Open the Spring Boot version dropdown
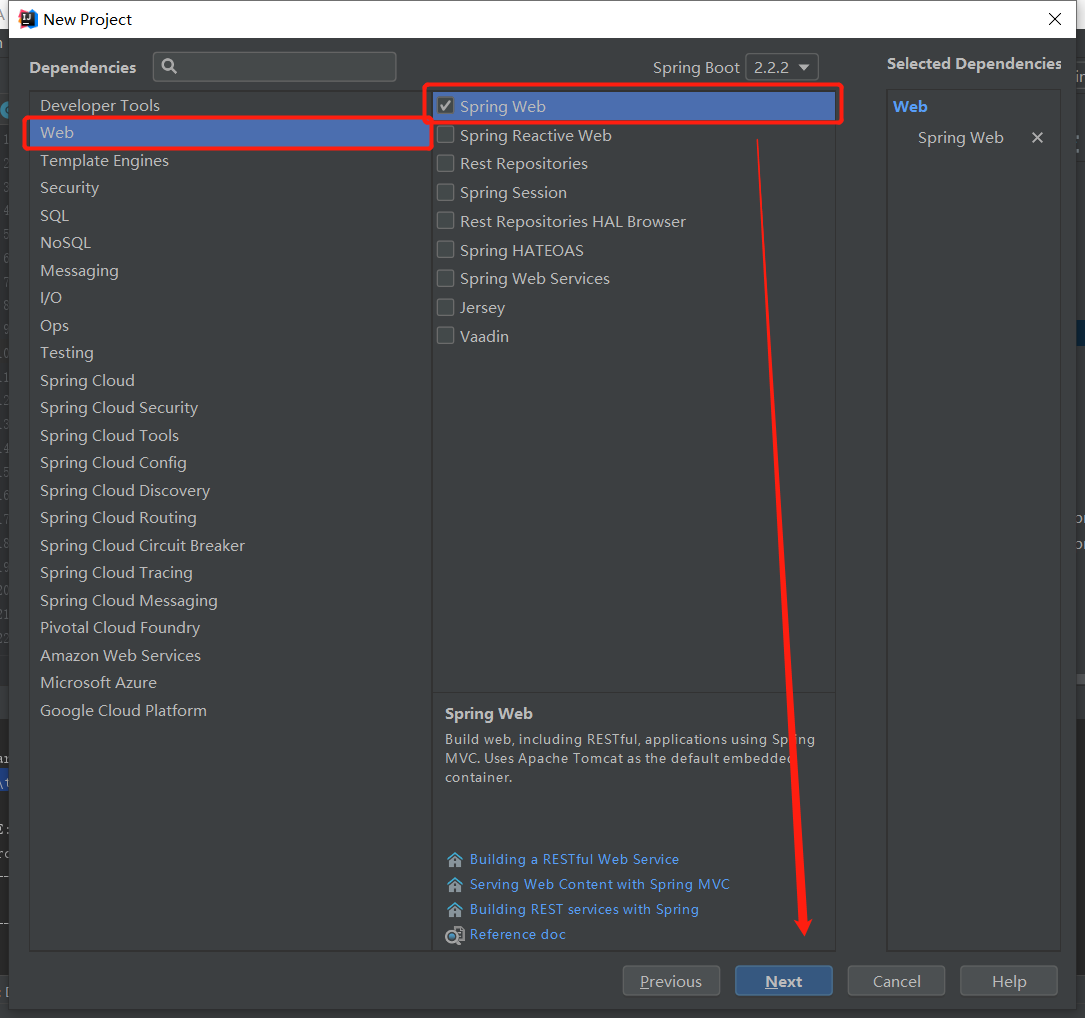 (782, 67)
